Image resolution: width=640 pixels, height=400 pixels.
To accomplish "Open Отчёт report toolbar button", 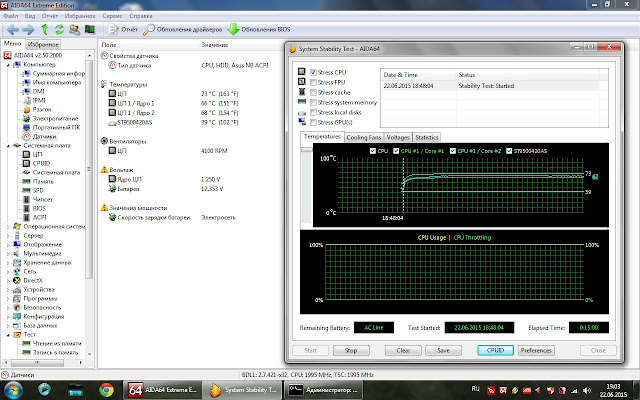I will (123, 29).
